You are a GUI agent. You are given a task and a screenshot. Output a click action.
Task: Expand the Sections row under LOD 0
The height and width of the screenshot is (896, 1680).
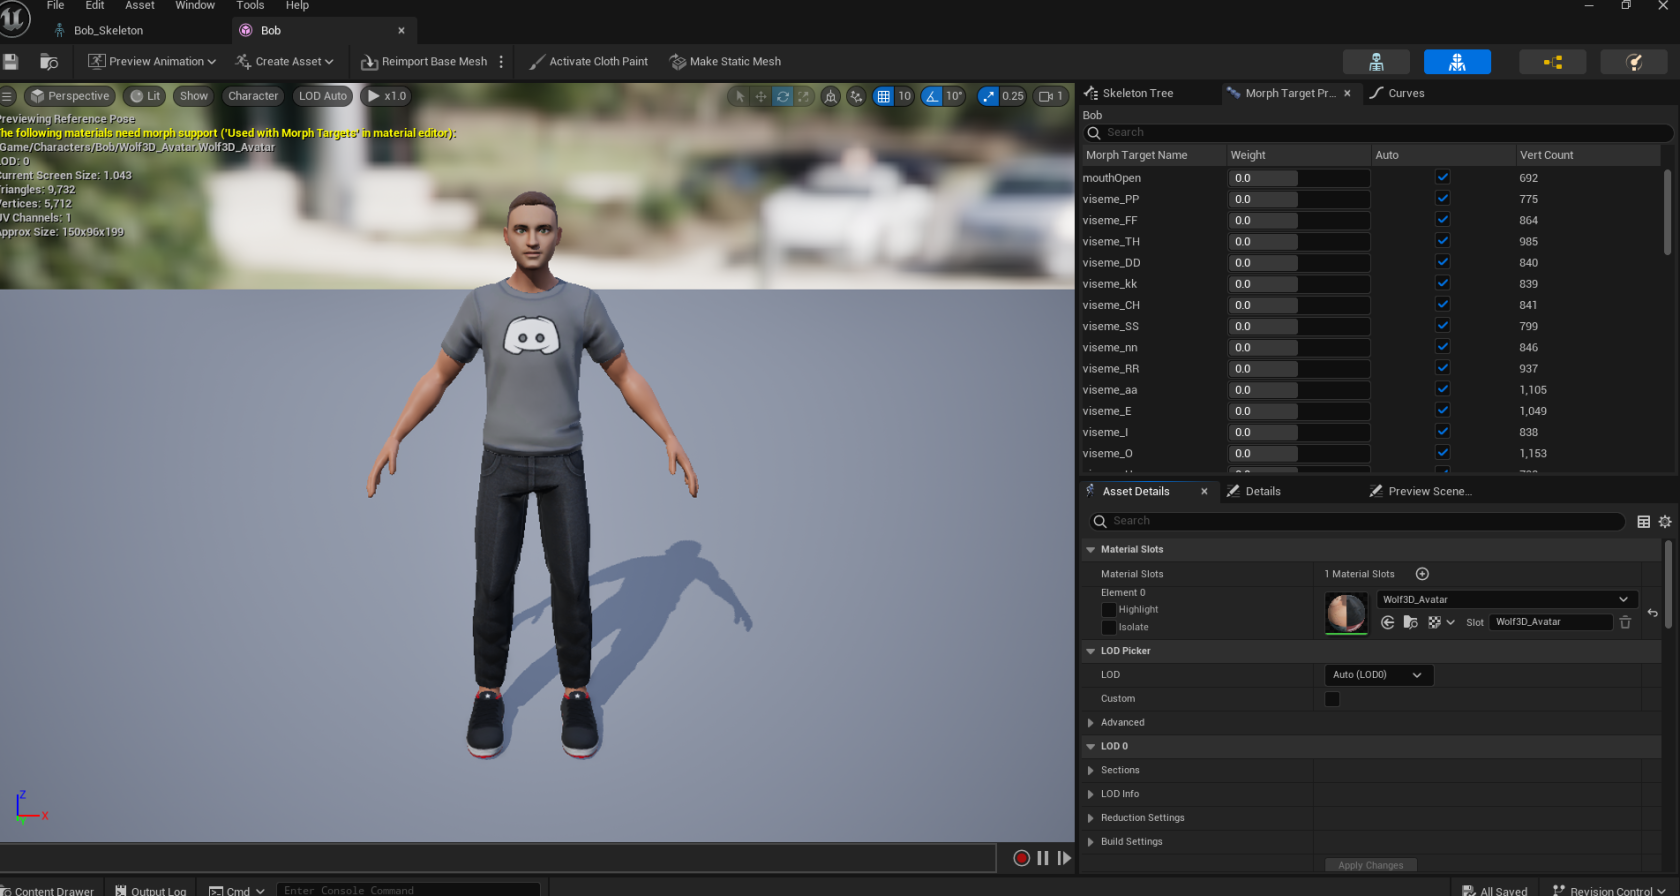pos(1091,771)
